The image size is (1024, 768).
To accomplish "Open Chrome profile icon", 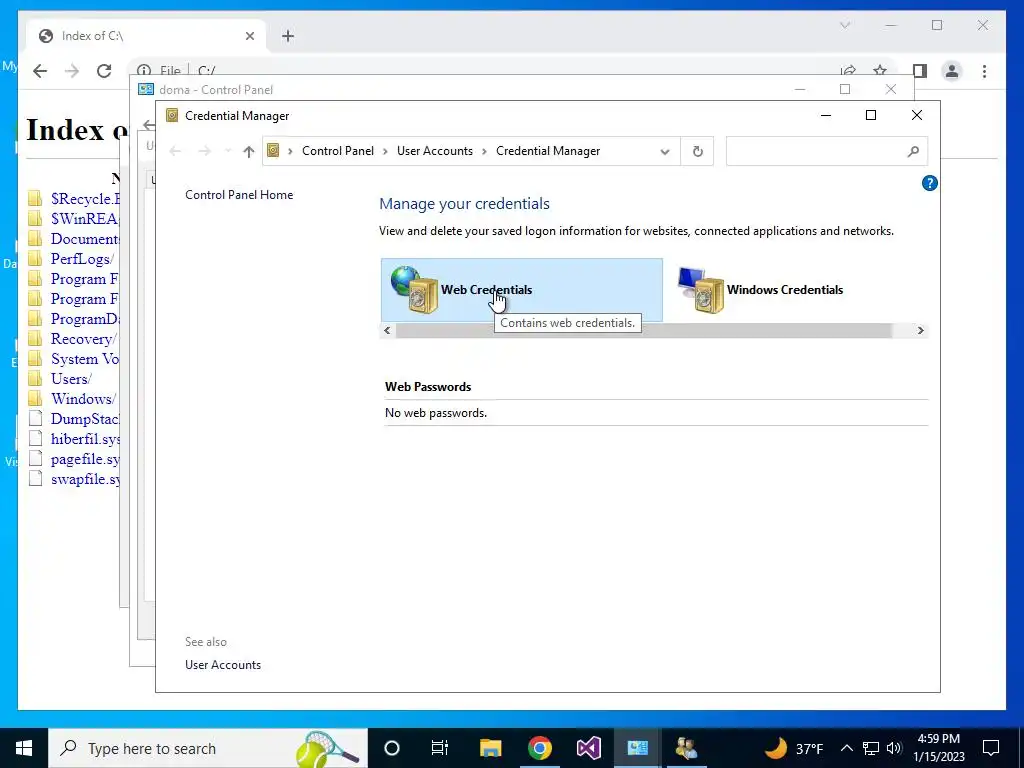I will click(x=952, y=71).
